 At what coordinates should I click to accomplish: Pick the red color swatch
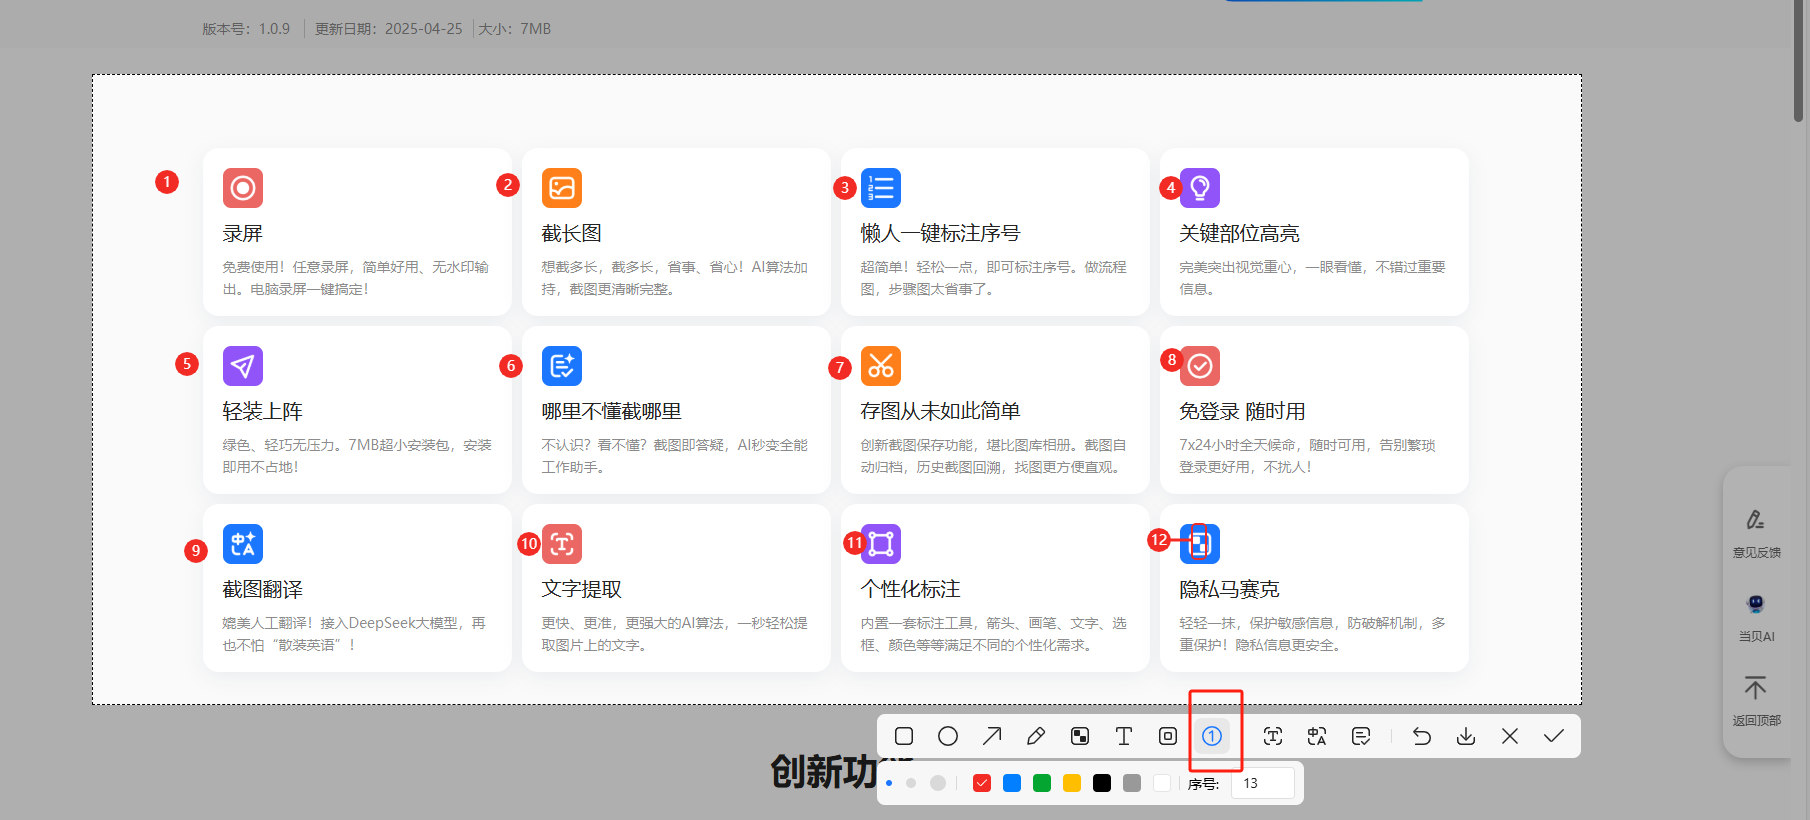982,783
